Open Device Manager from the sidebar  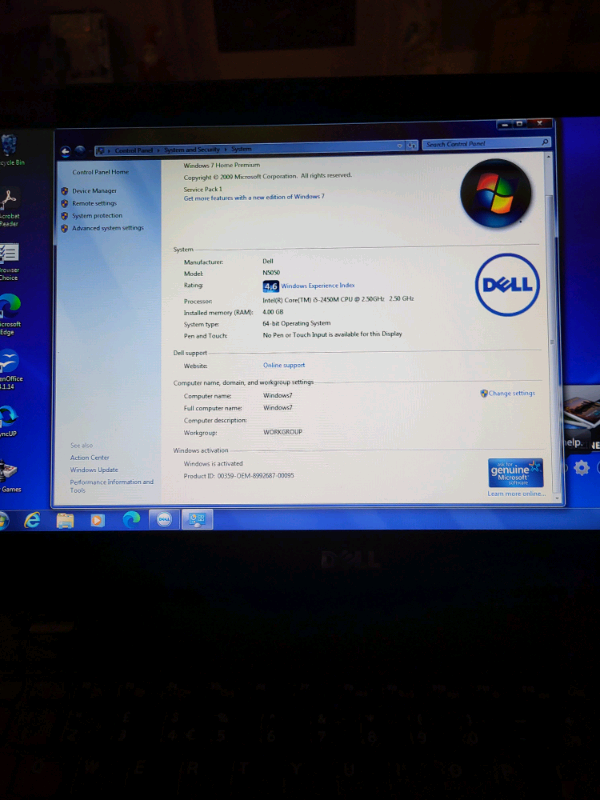[94, 191]
